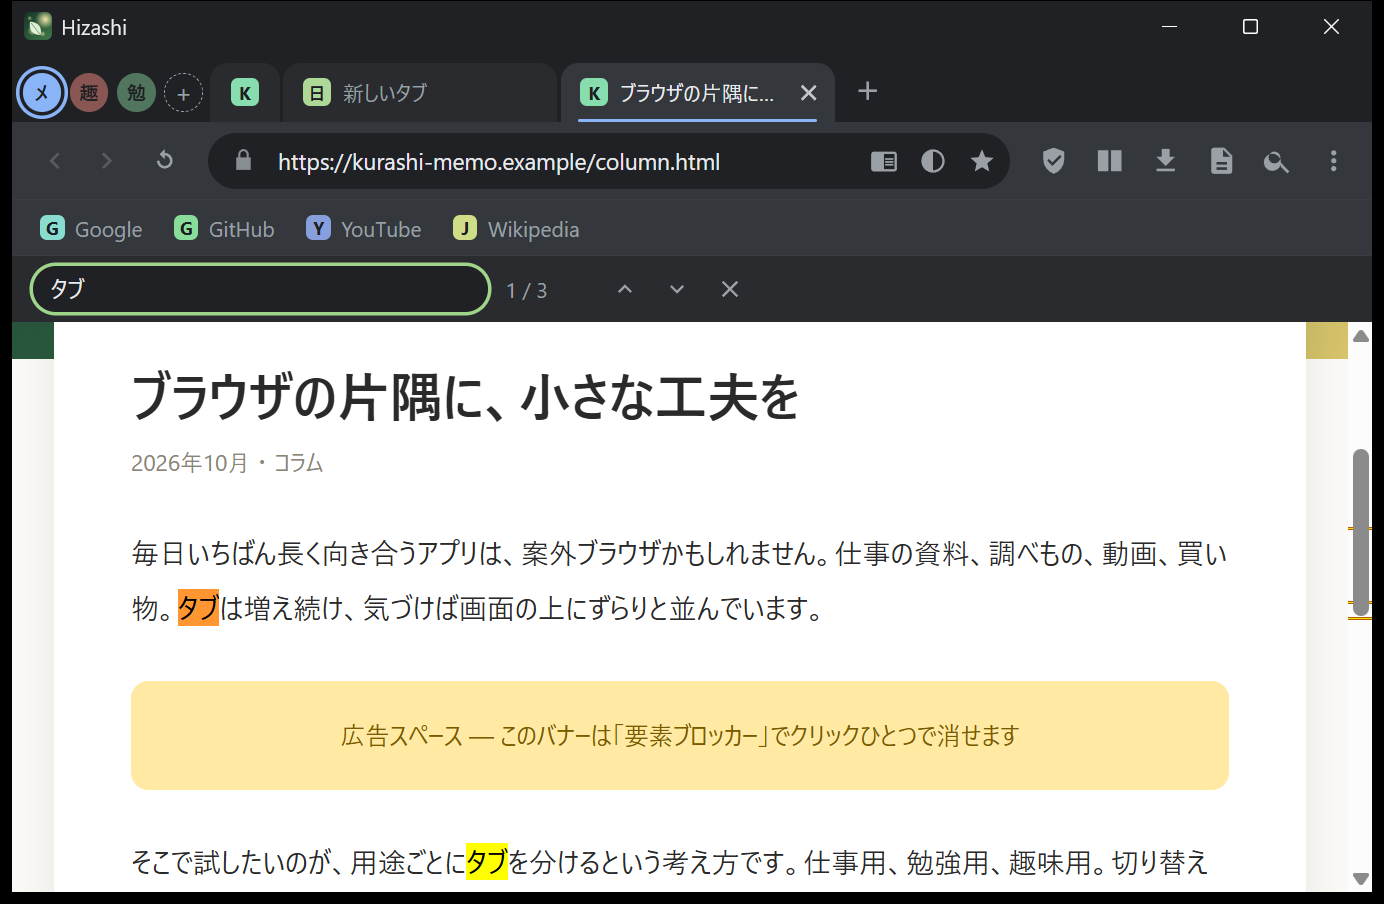Toggle the half-circle contrast mode icon
This screenshot has width=1384, height=904.
(x=933, y=162)
